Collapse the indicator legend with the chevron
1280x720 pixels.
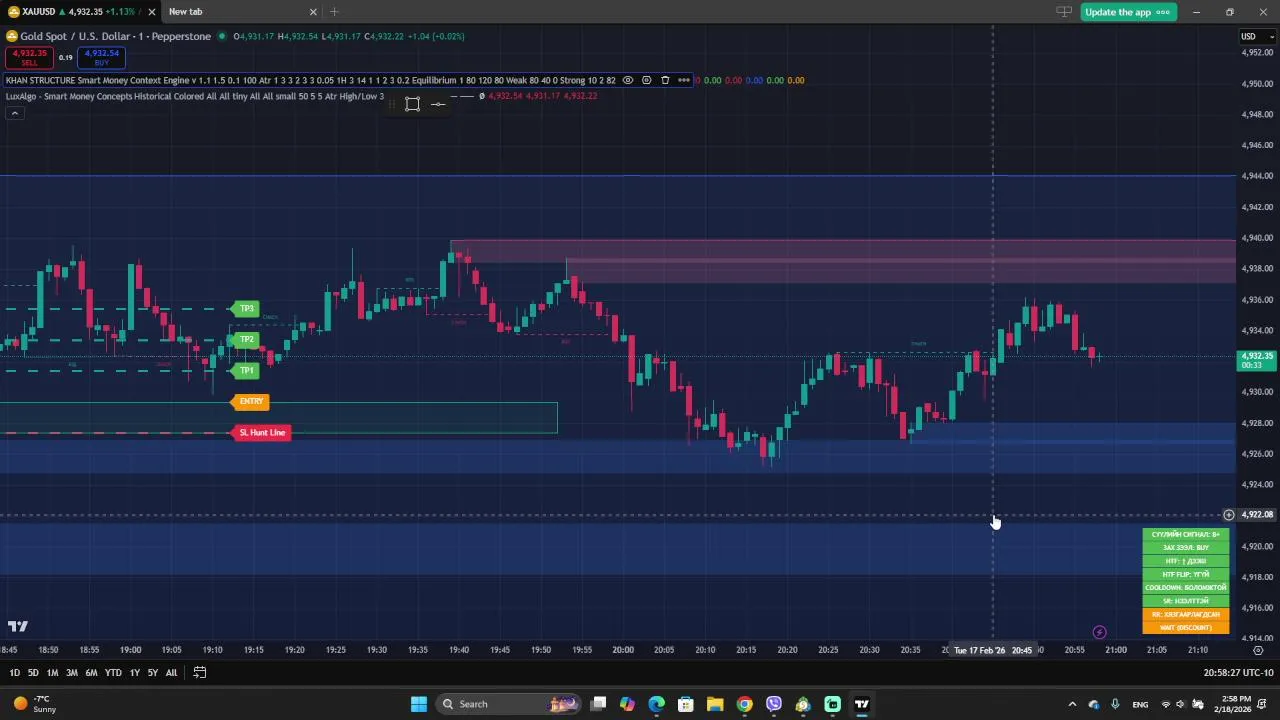[x=14, y=113]
